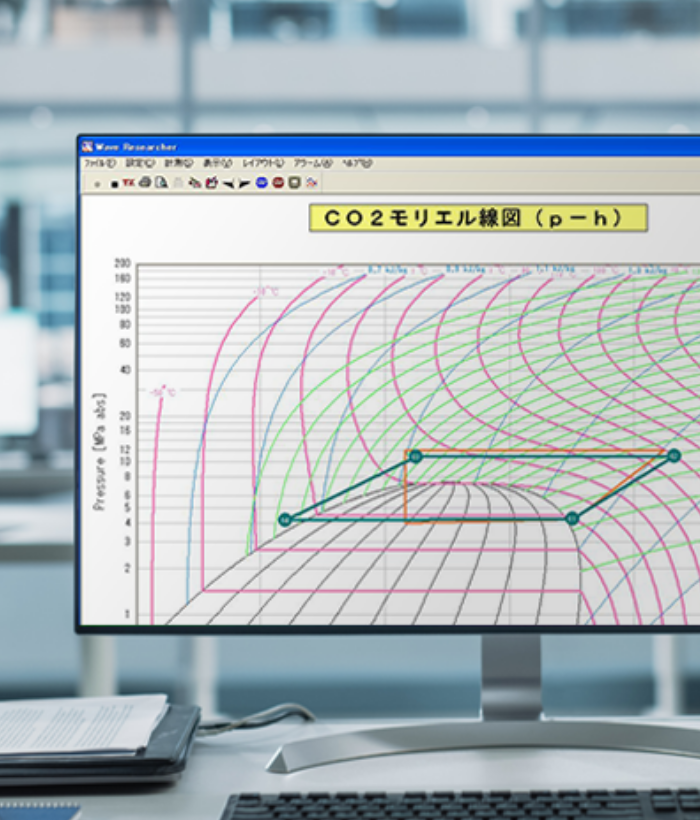Select the upper-right cycle point on the diagram
Viewport: 700px width, 820px height.
click(674, 456)
